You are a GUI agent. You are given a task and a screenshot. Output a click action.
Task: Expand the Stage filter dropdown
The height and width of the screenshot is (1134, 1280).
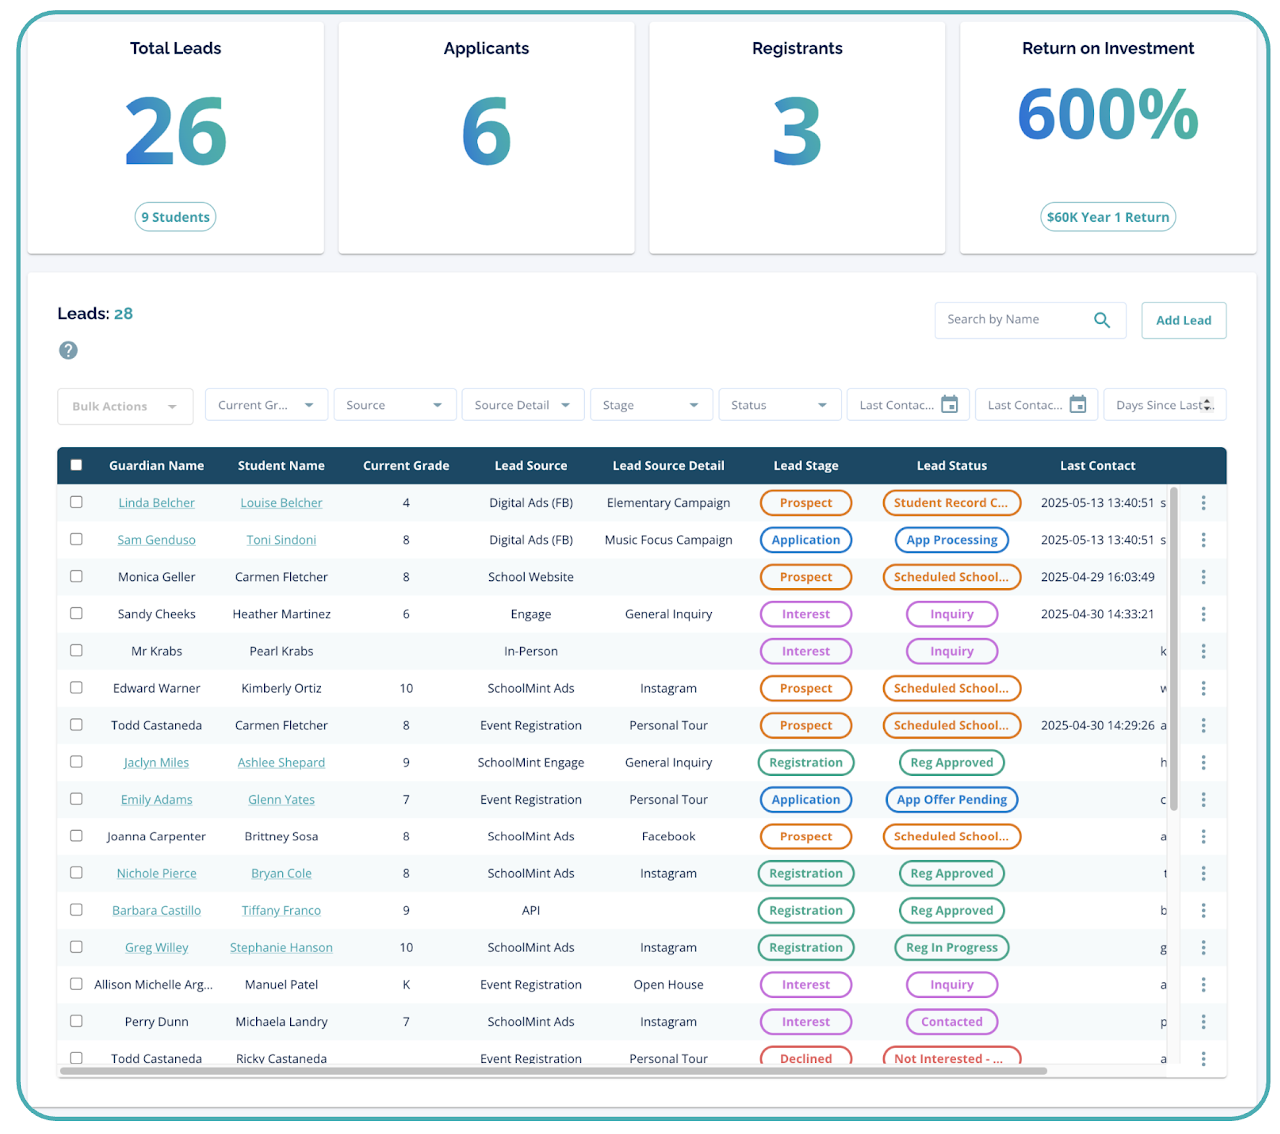point(651,405)
